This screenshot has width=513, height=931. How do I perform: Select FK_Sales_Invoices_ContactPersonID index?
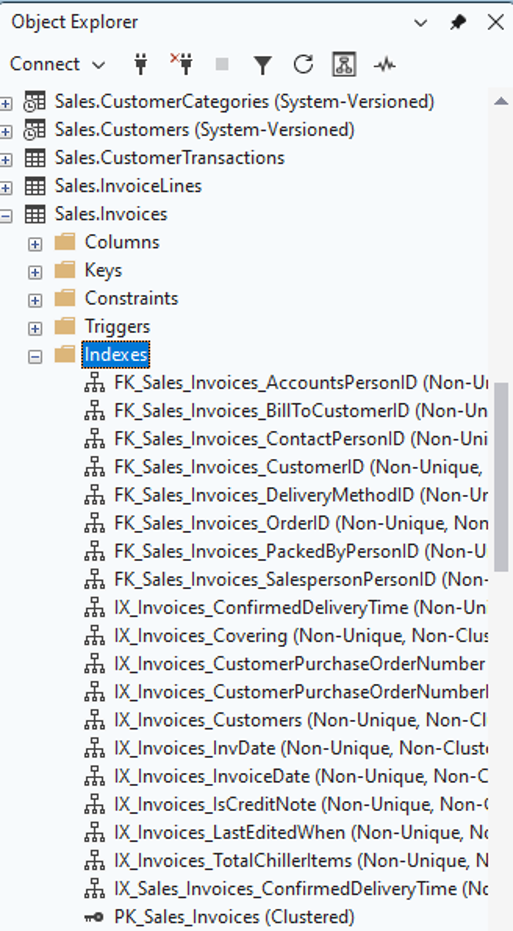coord(301,439)
